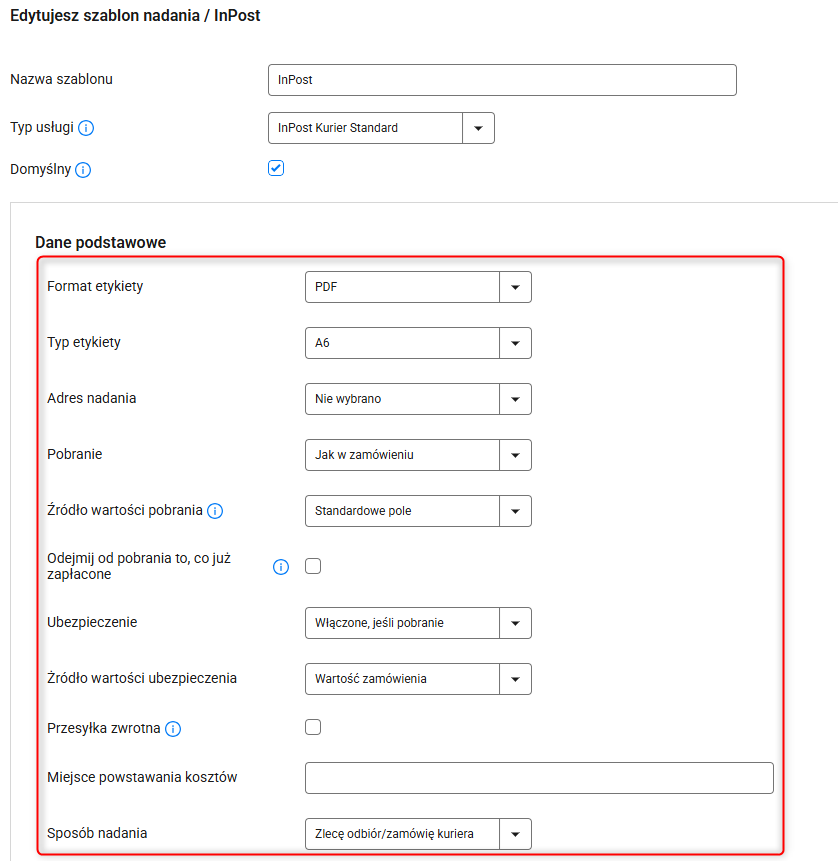The width and height of the screenshot is (838, 861).
Task: Click info icon next to Przesyłka zwrotna
Action: [172, 729]
